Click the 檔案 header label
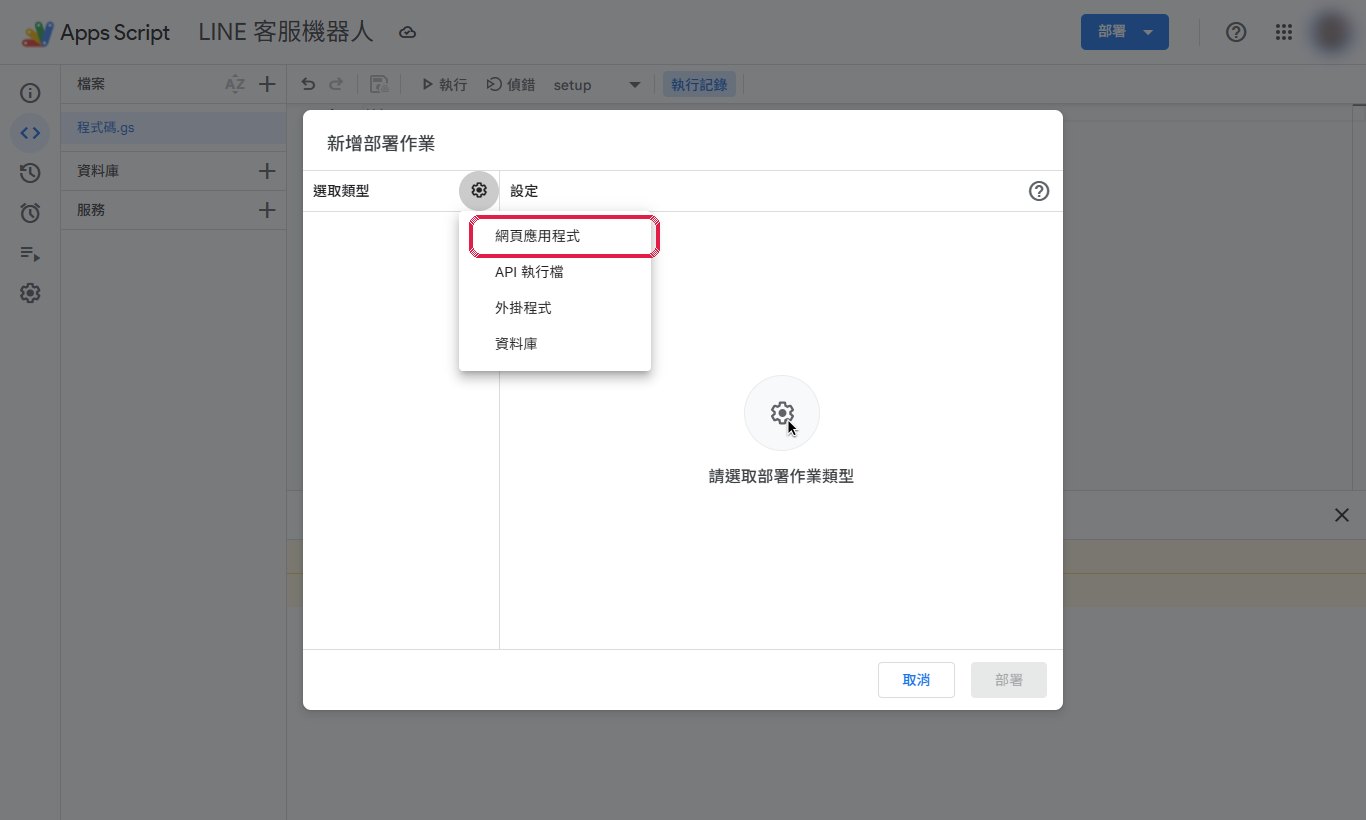Image resolution: width=1366 pixels, height=820 pixels. tap(91, 85)
